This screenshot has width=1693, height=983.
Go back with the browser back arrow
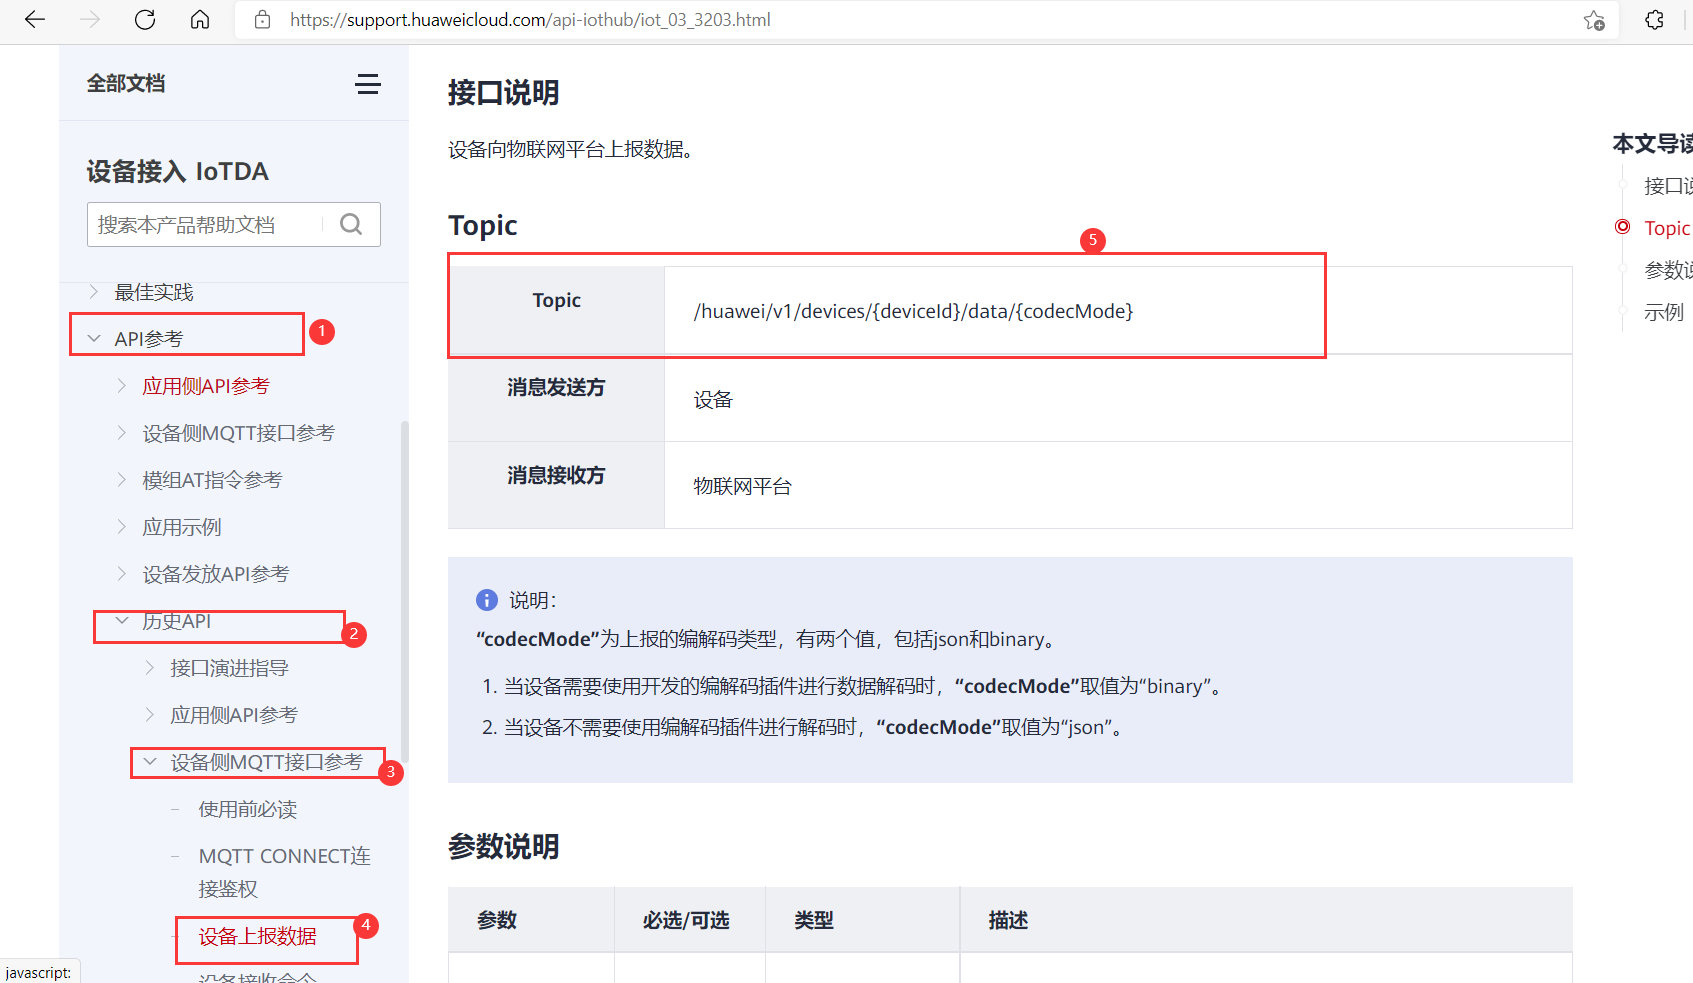[35, 20]
